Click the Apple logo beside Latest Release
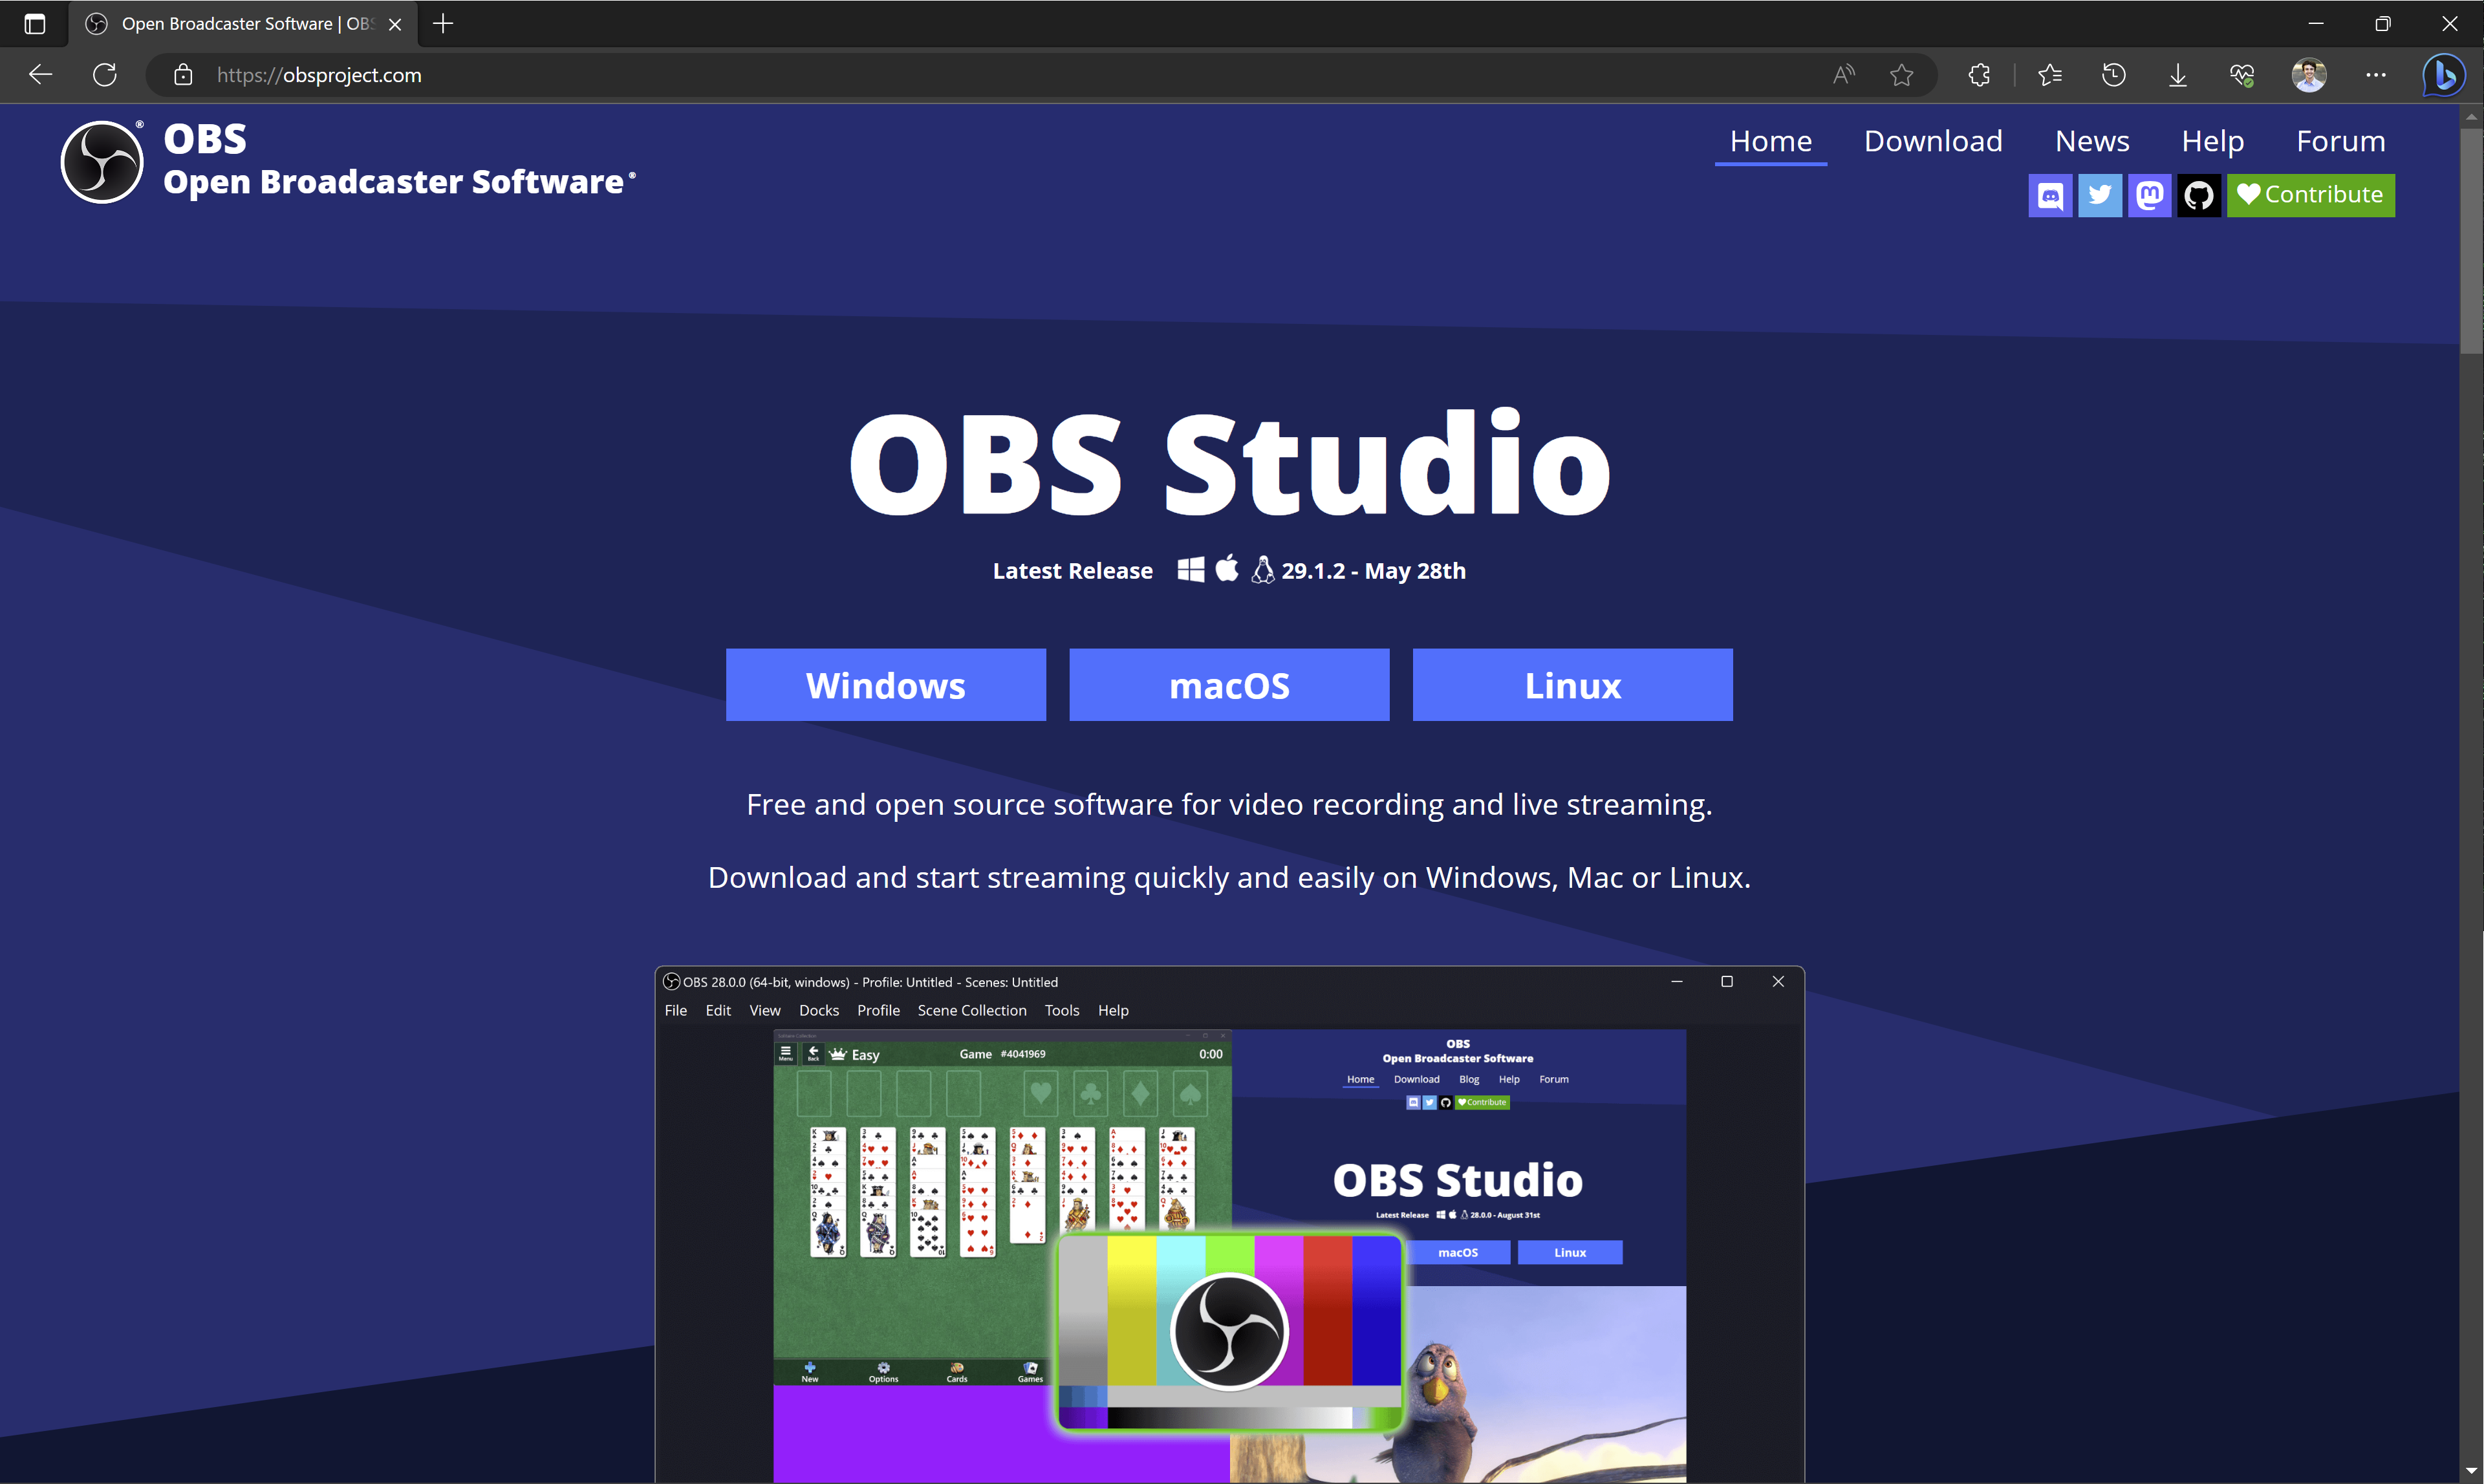This screenshot has width=2484, height=1484. (1227, 568)
